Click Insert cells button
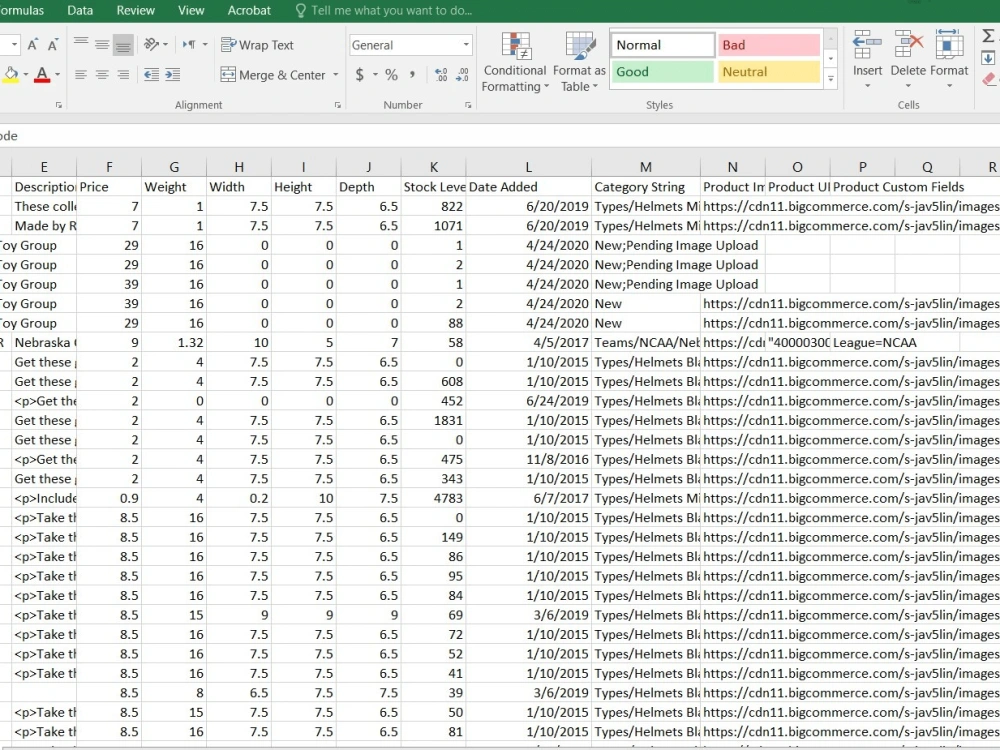The width and height of the screenshot is (1000, 750). (867, 59)
